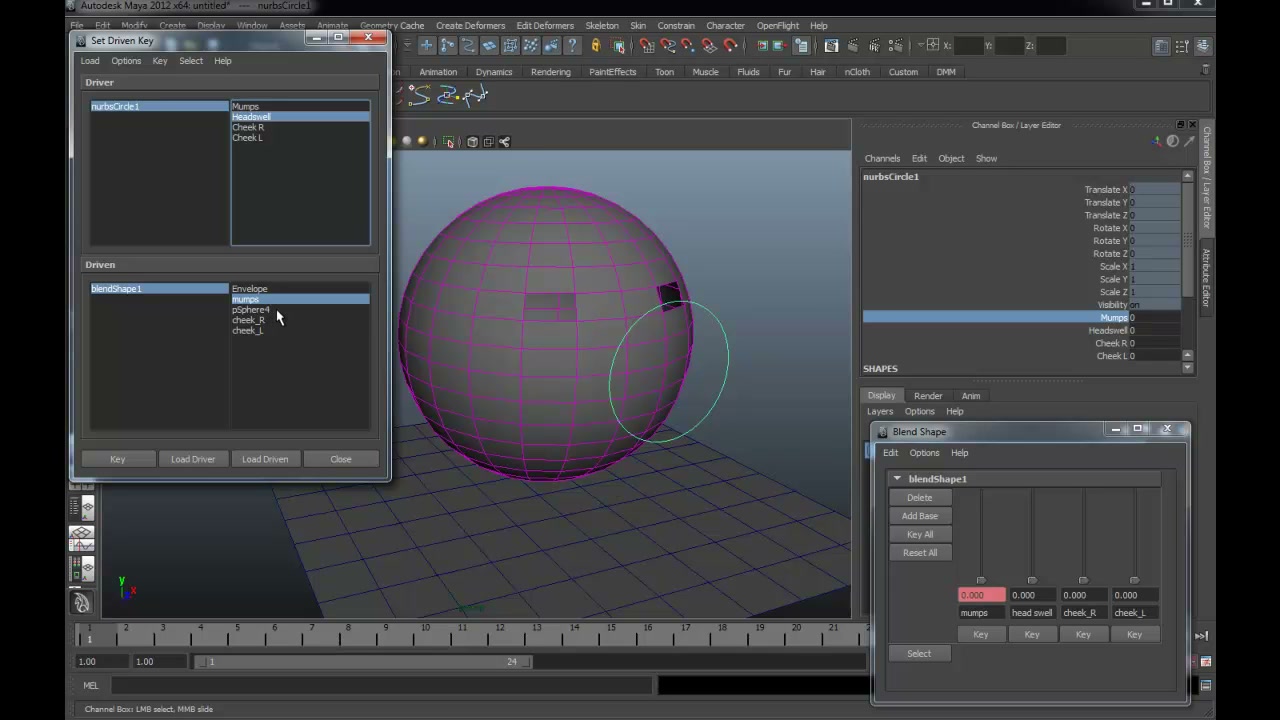Expand the SHAPES section arrow in Channel Box
The image size is (1280, 720).
[x=1187, y=368]
